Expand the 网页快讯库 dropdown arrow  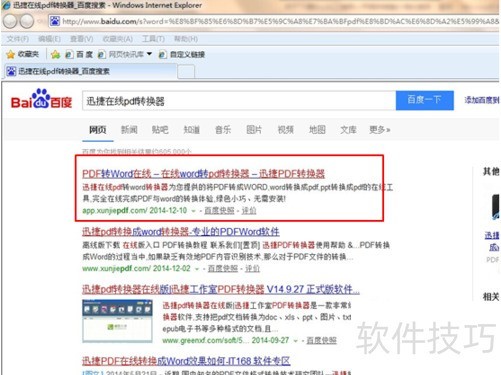[x=149, y=54]
